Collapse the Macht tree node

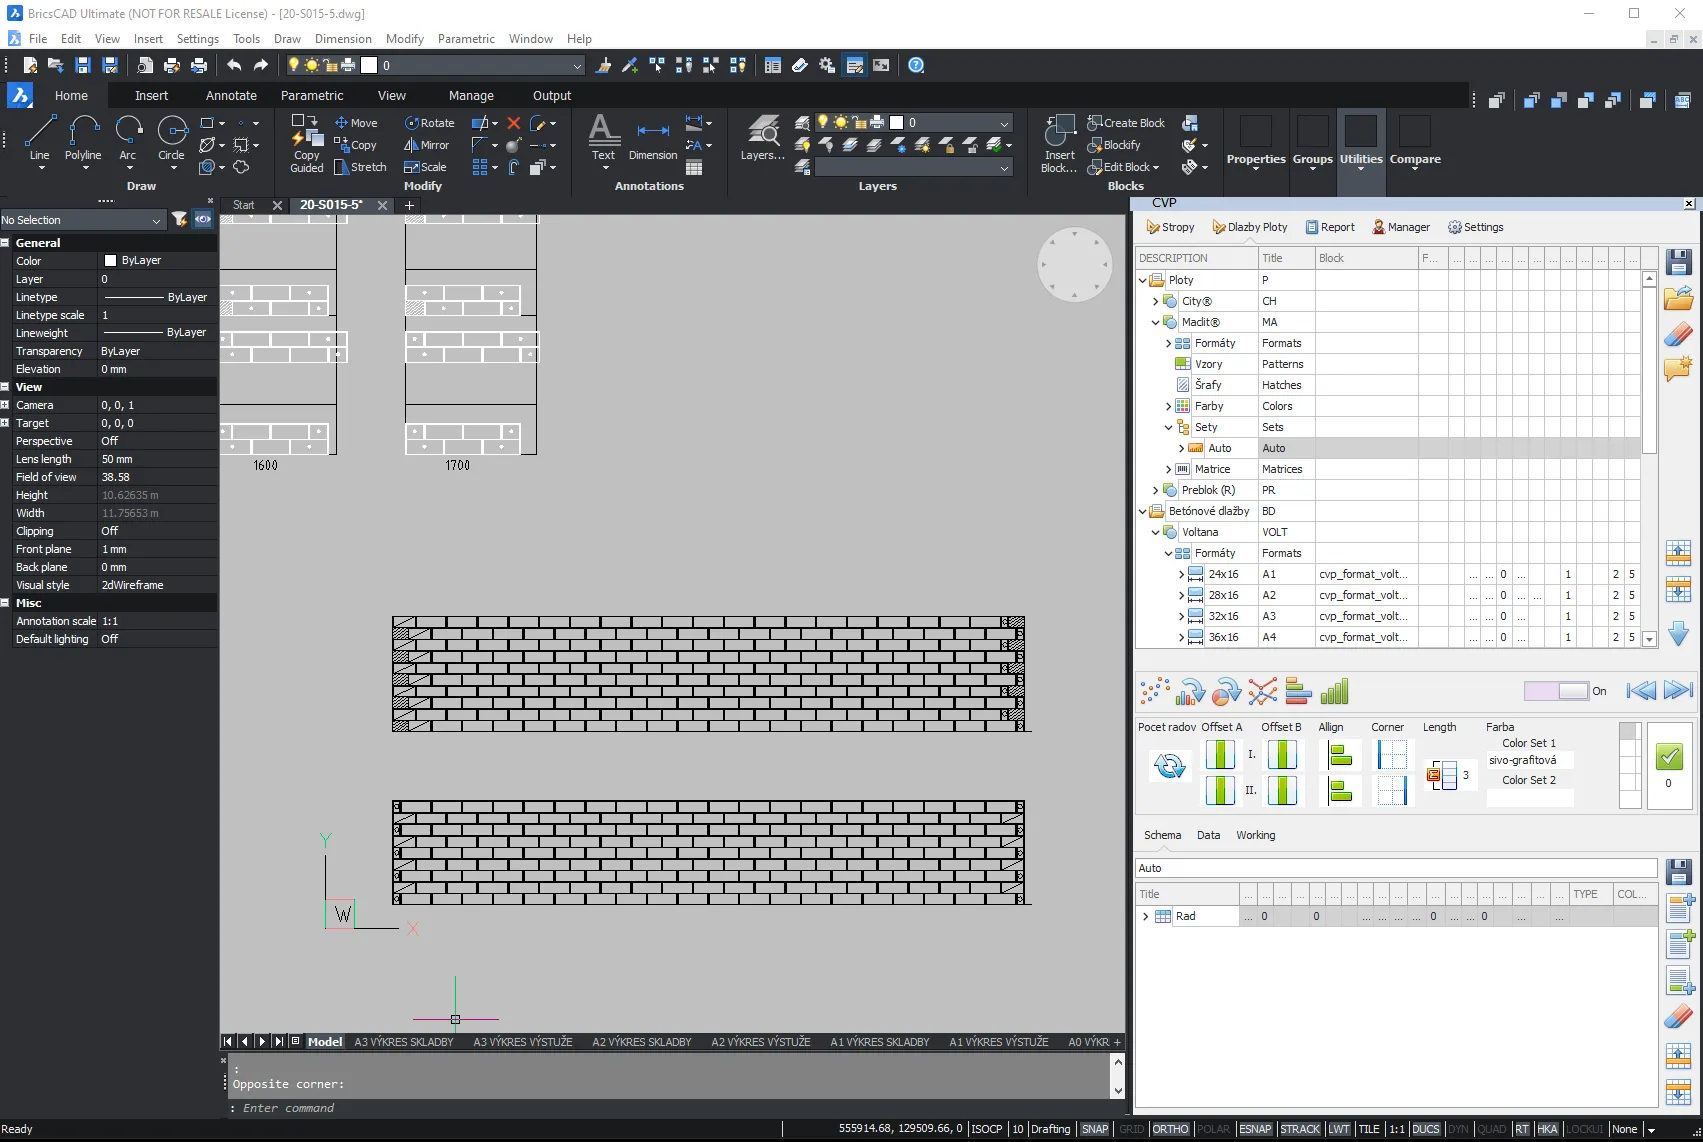point(1156,322)
